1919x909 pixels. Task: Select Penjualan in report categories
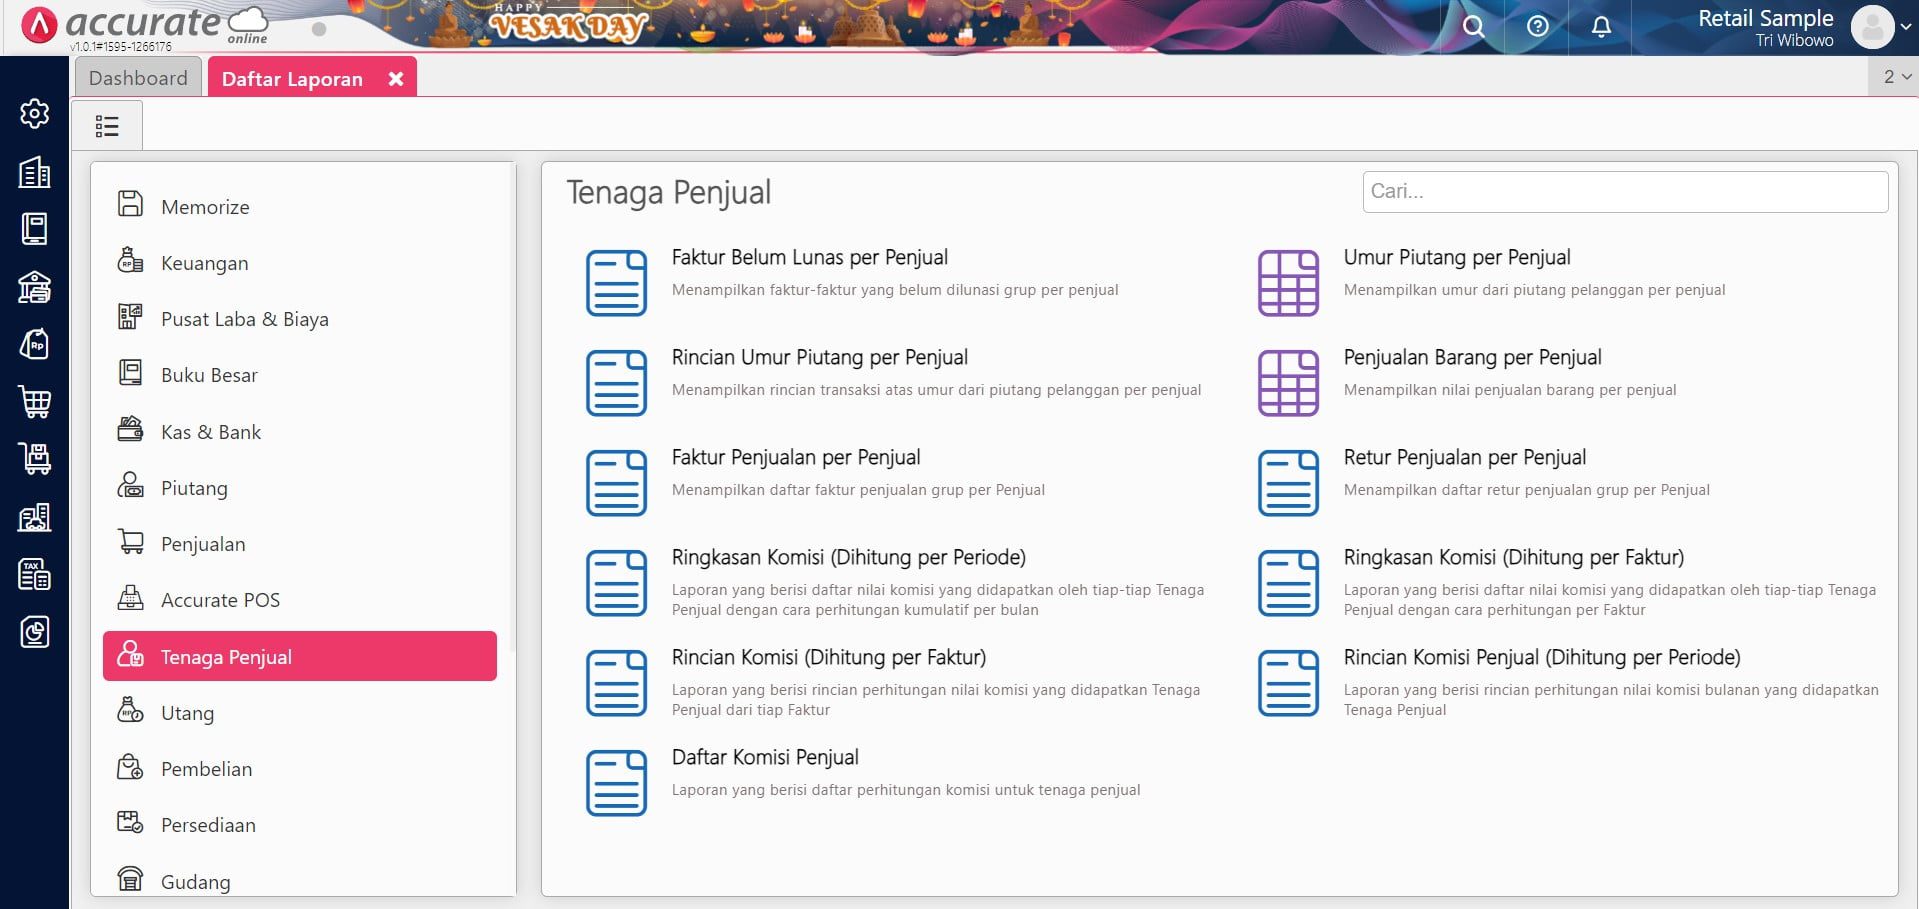coord(203,544)
